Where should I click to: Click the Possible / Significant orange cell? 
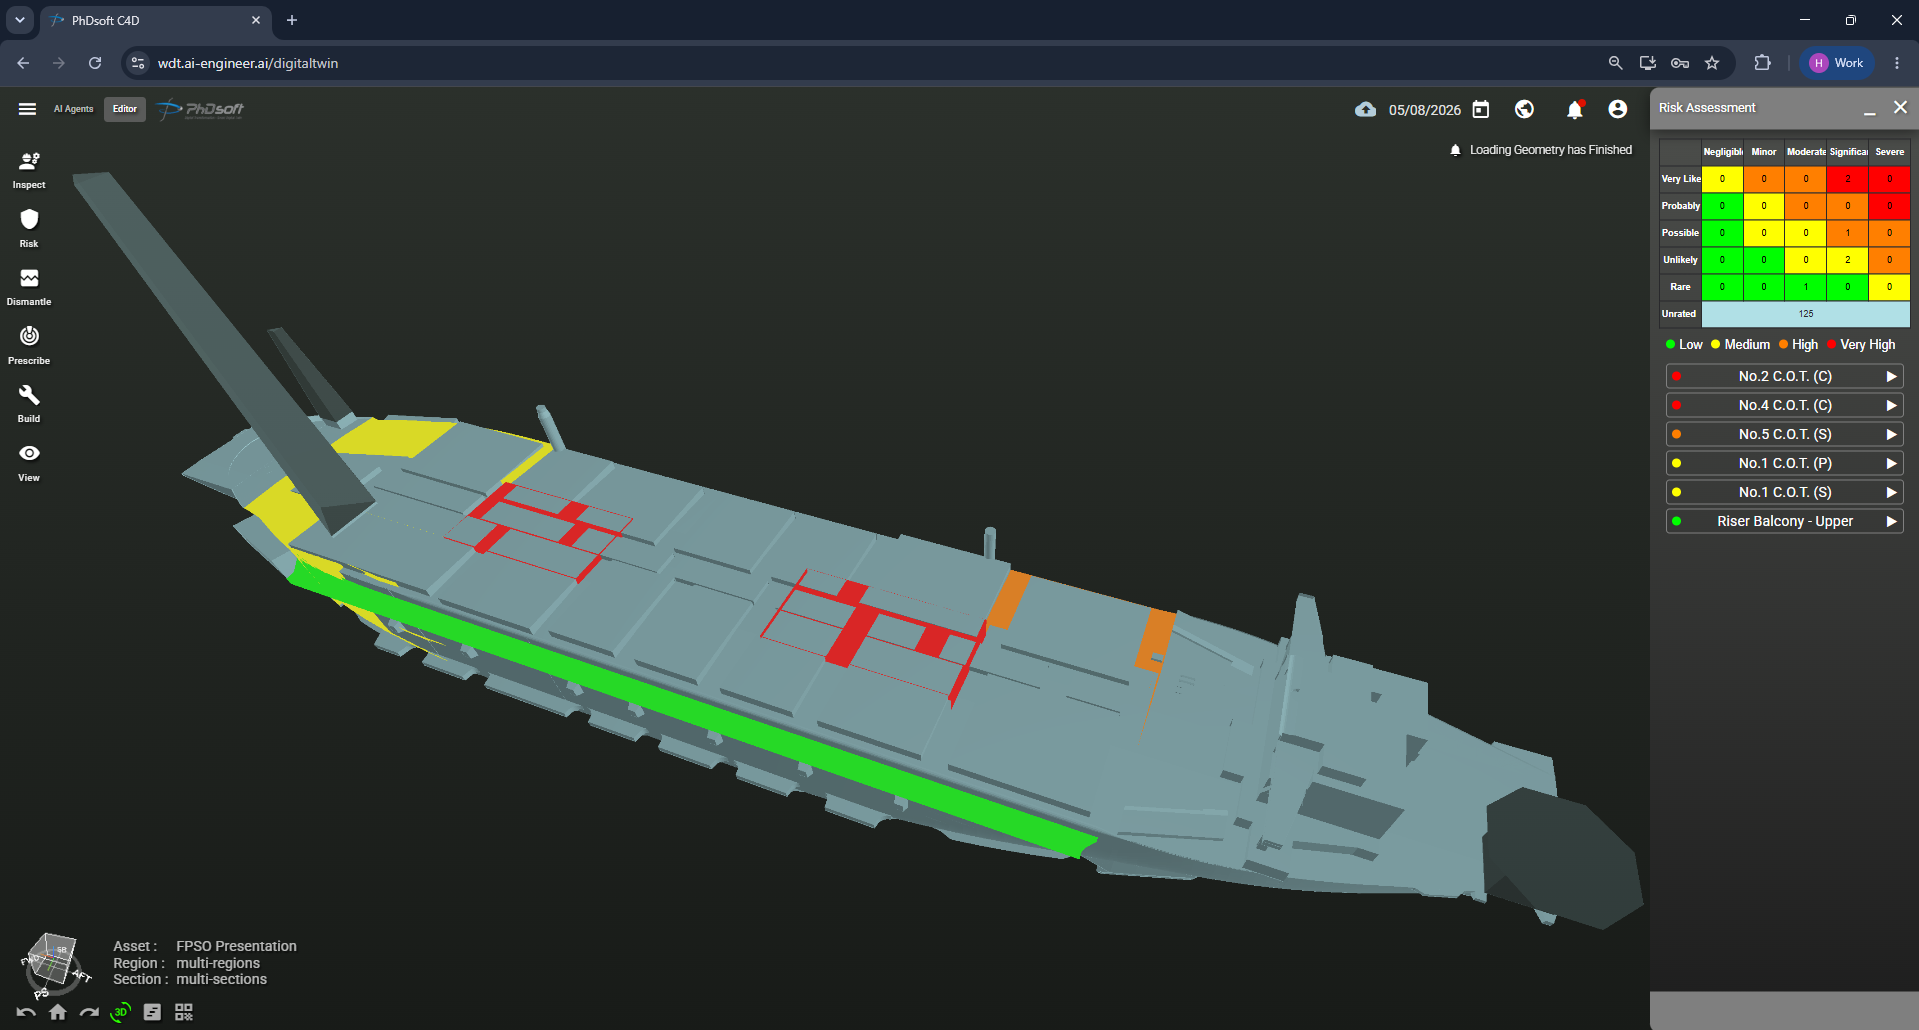point(1847,233)
